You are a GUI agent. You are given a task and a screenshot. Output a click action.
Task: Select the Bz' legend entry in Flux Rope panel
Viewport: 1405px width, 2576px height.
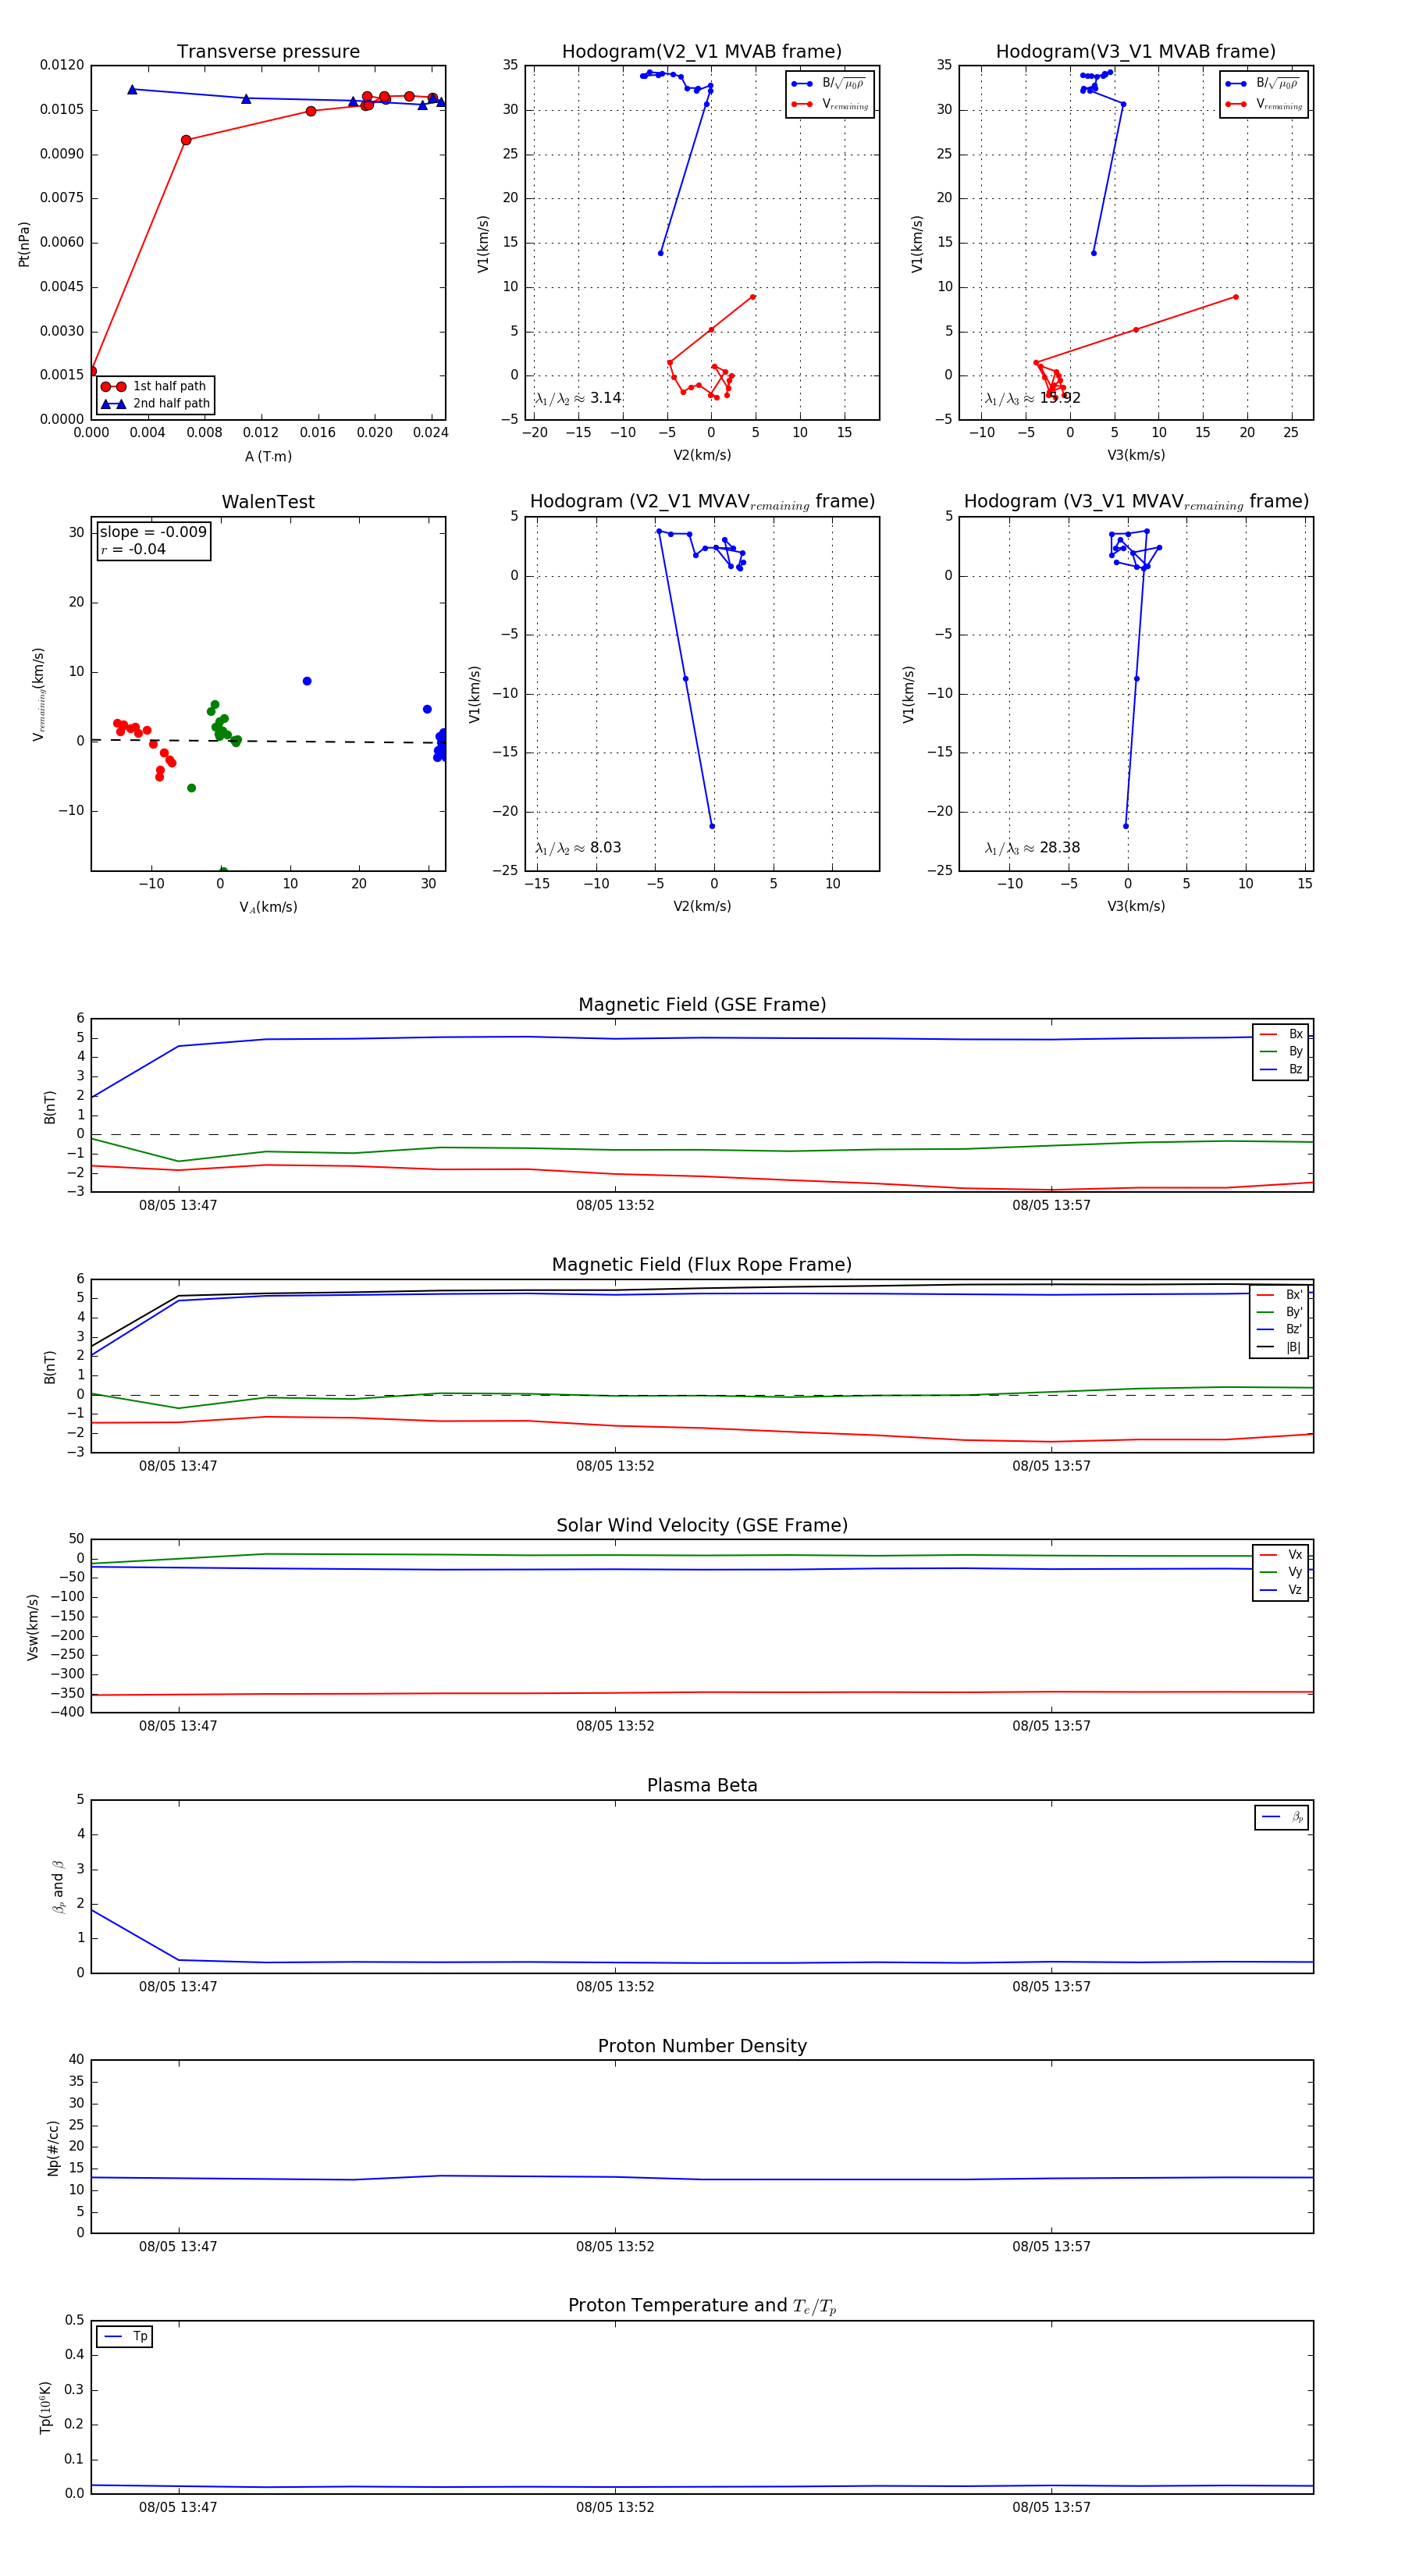click(1279, 1329)
